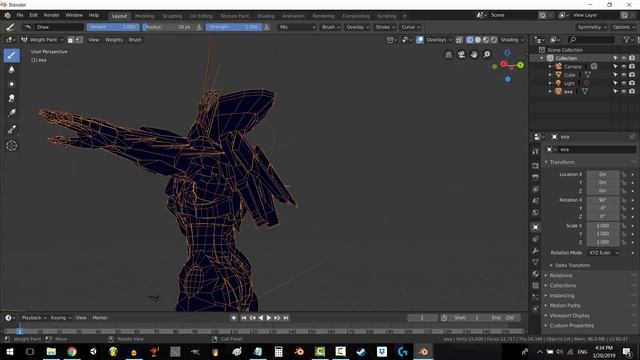Expand the Relations panel

(560, 276)
